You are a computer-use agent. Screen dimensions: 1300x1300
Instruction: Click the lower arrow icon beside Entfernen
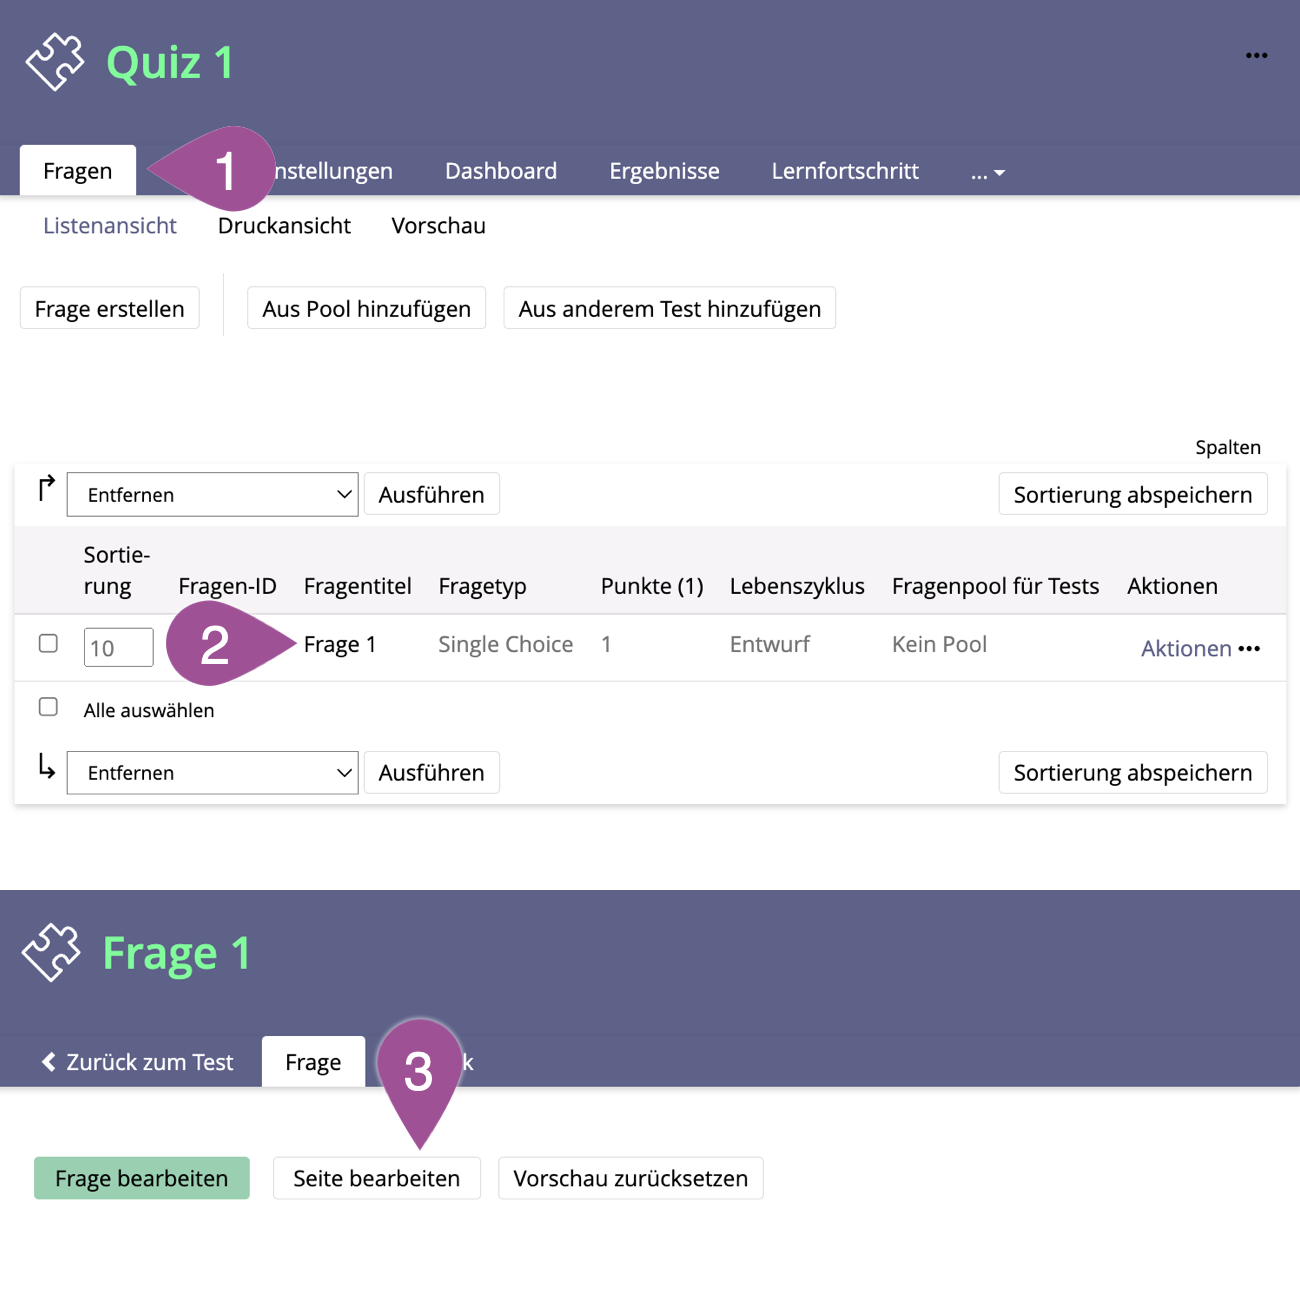click(x=46, y=767)
